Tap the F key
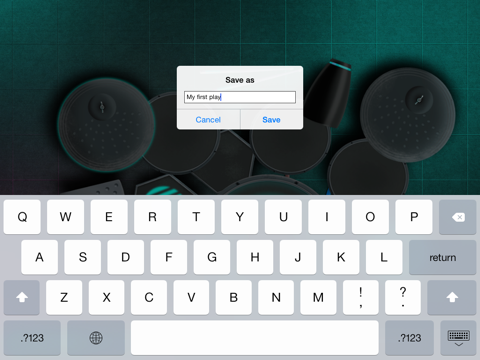The width and height of the screenshot is (480, 360). click(x=169, y=257)
